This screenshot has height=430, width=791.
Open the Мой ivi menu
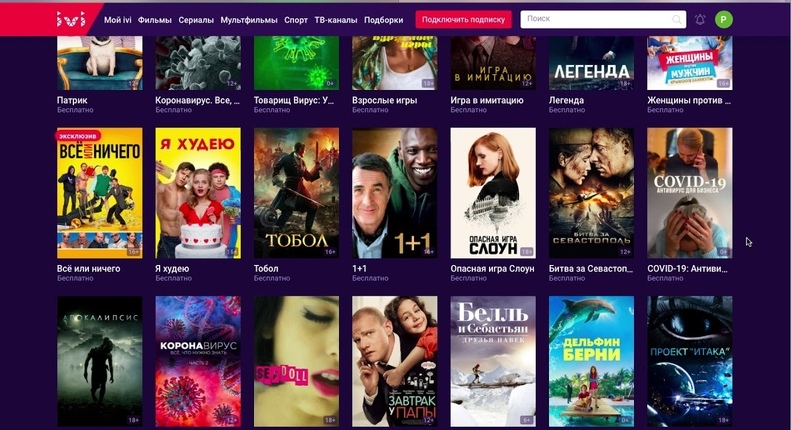[118, 20]
